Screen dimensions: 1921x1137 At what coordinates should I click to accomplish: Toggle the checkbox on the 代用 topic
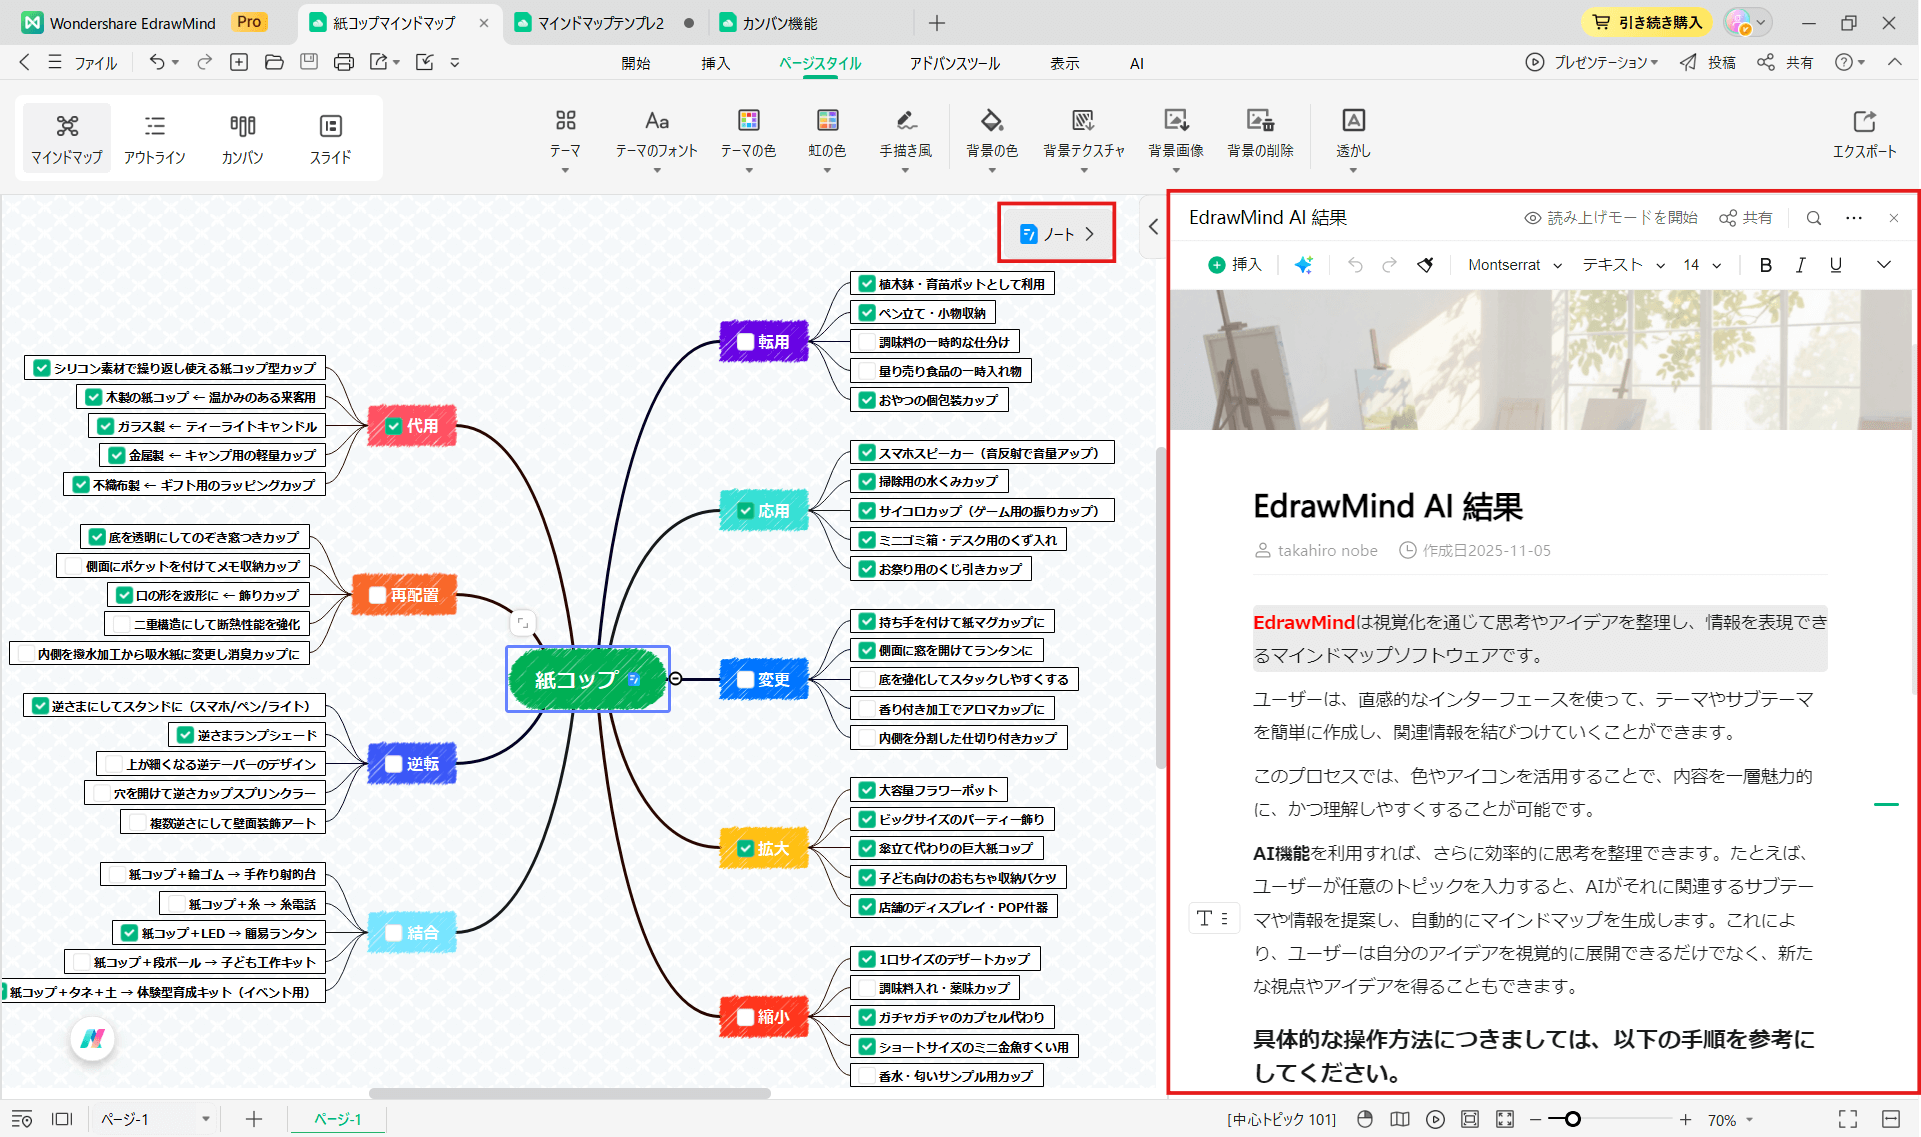392,425
